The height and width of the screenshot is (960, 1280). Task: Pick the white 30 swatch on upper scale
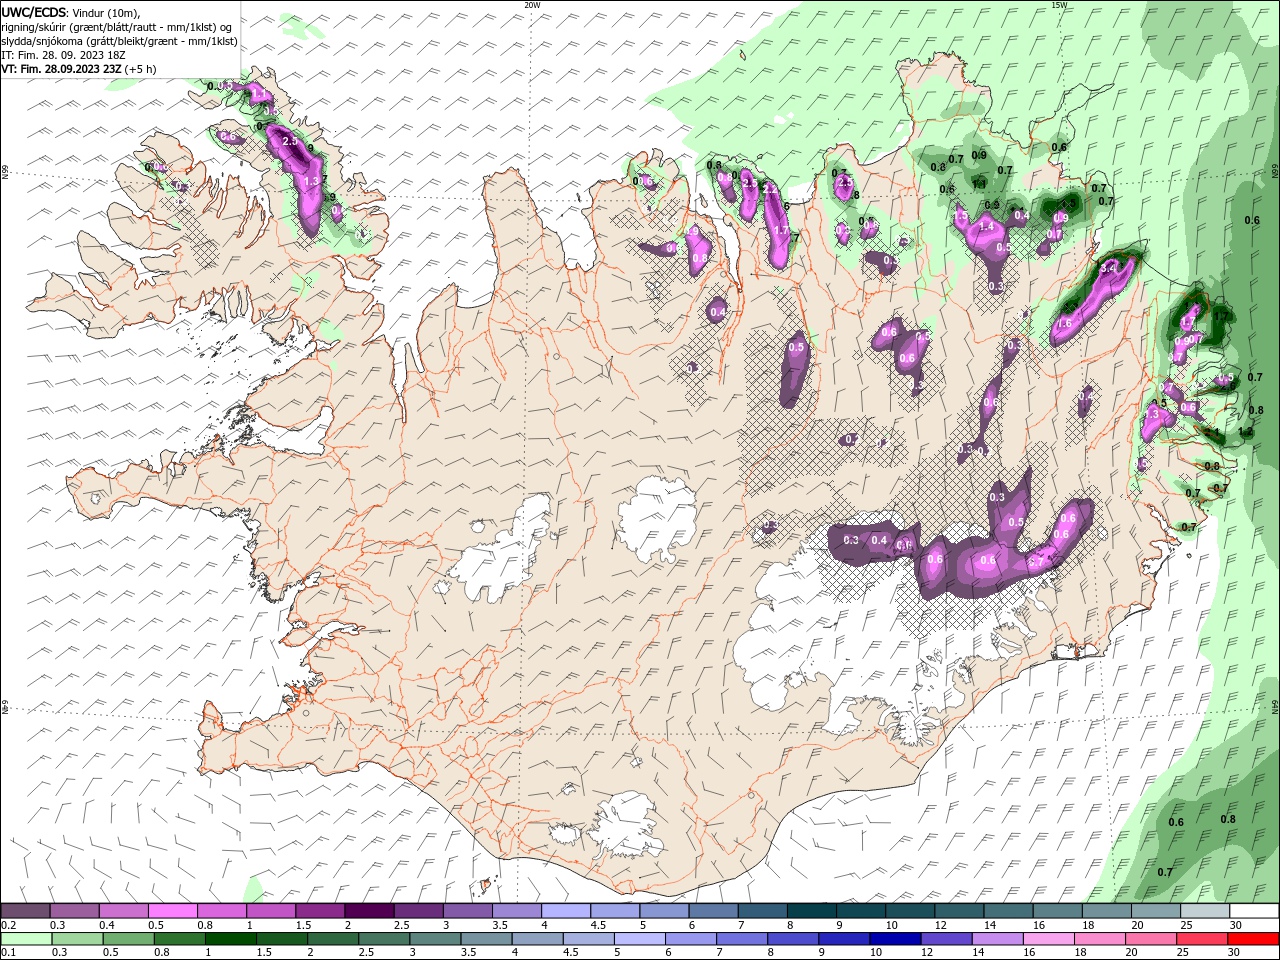1253,911
